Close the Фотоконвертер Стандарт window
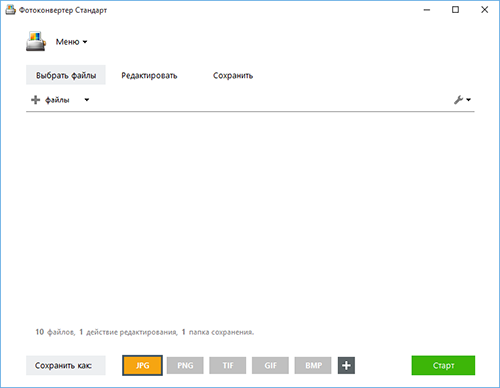500x388 pixels. click(x=485, y=10)
